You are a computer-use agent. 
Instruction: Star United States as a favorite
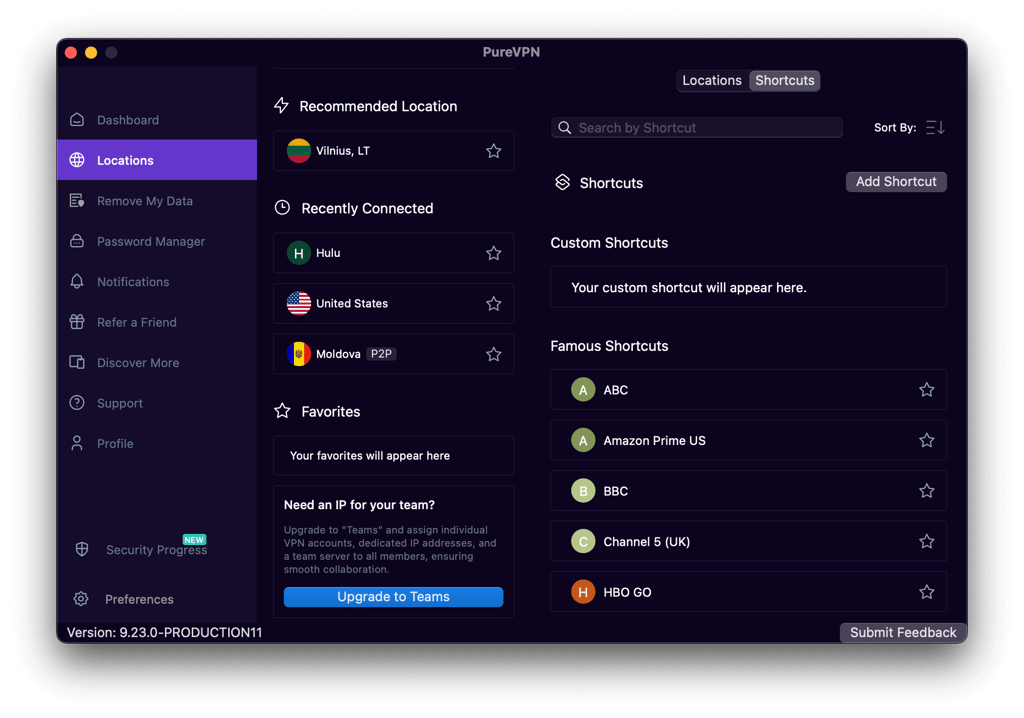click(494, 303)
